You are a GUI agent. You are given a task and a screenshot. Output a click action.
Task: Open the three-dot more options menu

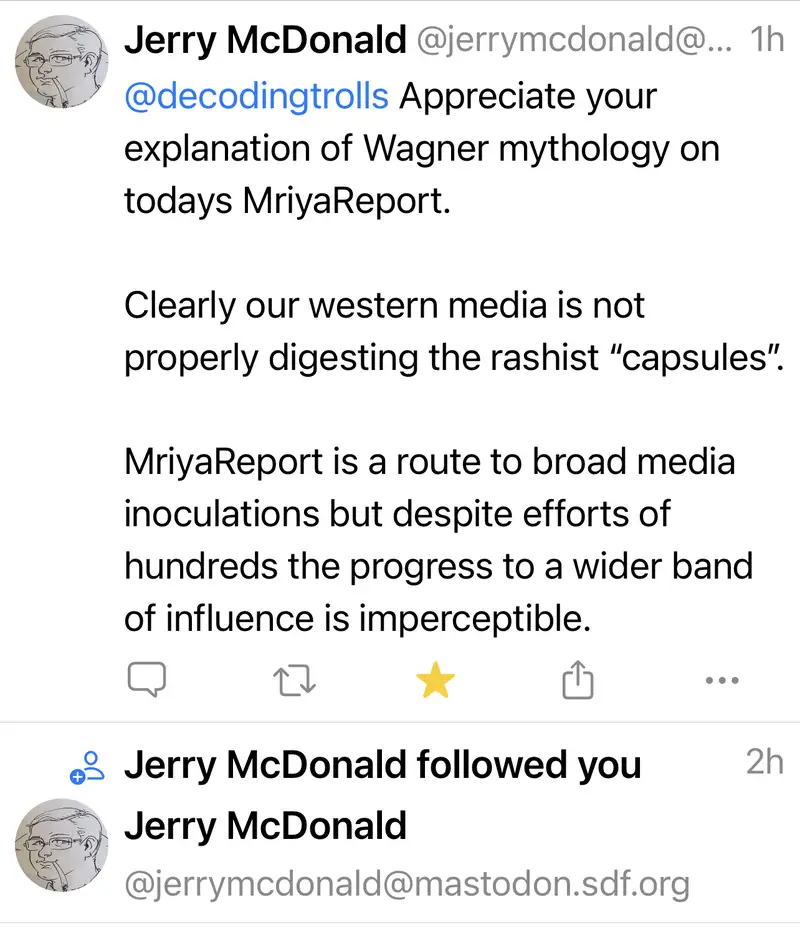(721, 680)
